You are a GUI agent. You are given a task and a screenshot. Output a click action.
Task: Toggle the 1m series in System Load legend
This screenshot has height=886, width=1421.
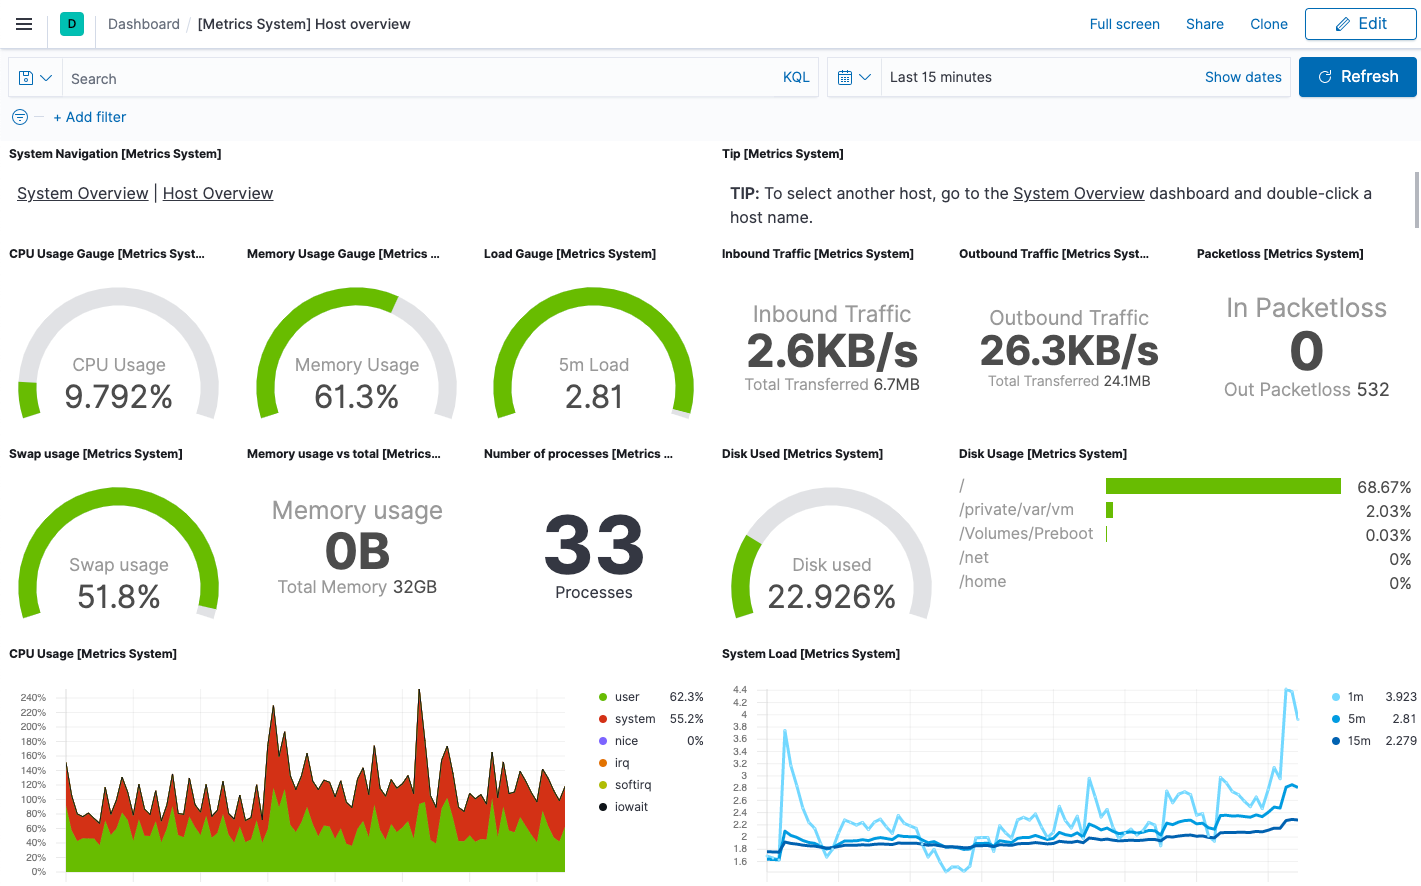(x=1354, y=696)
